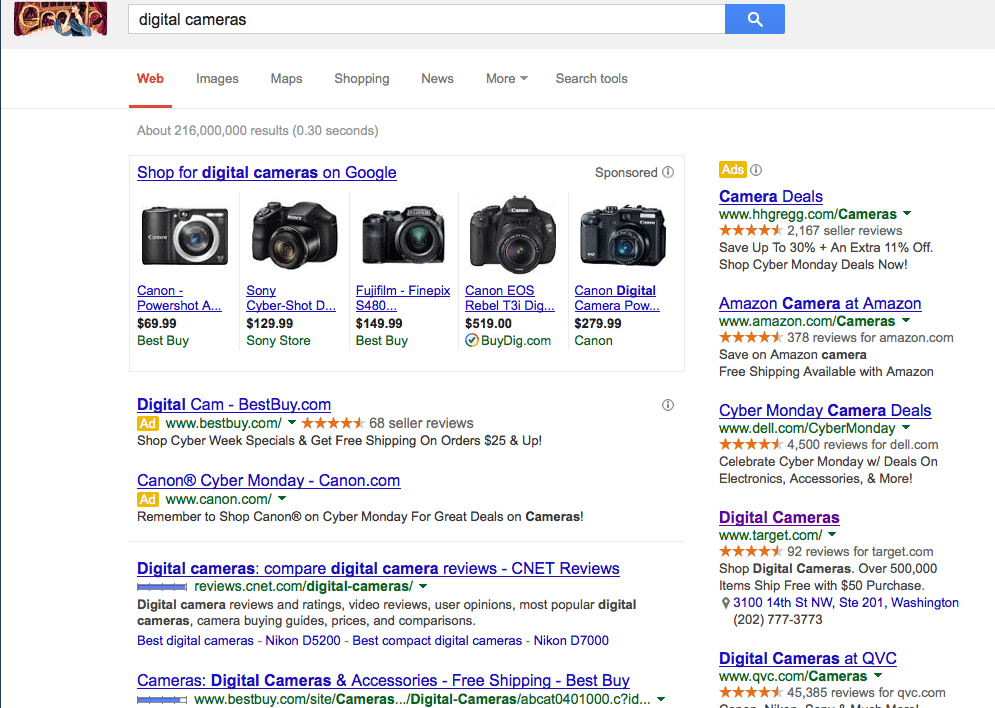Click the BuyDig trusted store checkmark badge

[471, 341]
